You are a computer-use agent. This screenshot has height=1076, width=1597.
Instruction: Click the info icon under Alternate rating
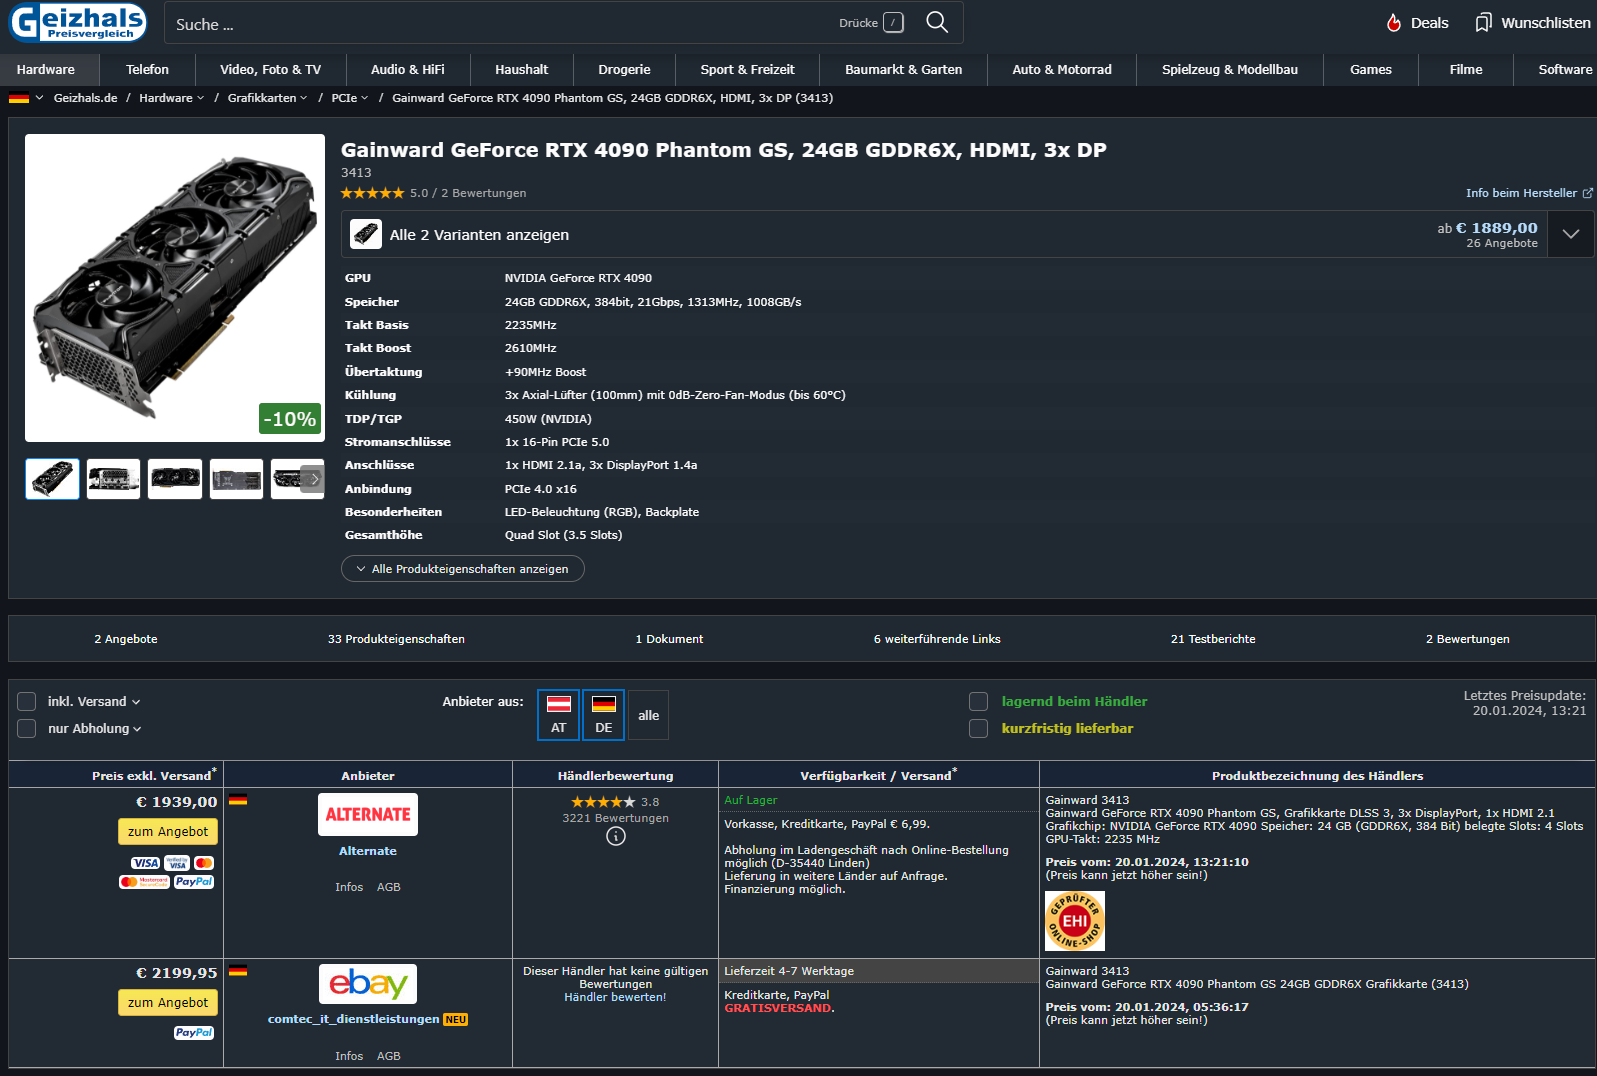(616, 836)
